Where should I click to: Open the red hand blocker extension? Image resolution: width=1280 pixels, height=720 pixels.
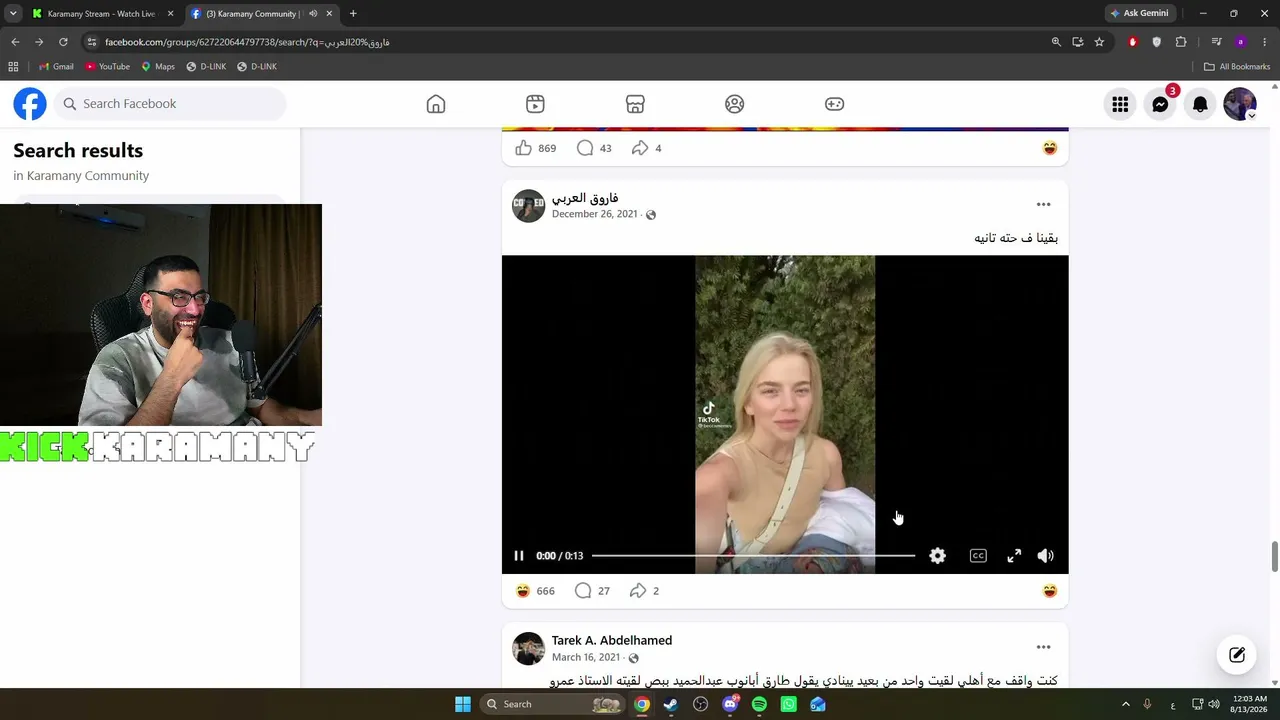coord(1133,42)
